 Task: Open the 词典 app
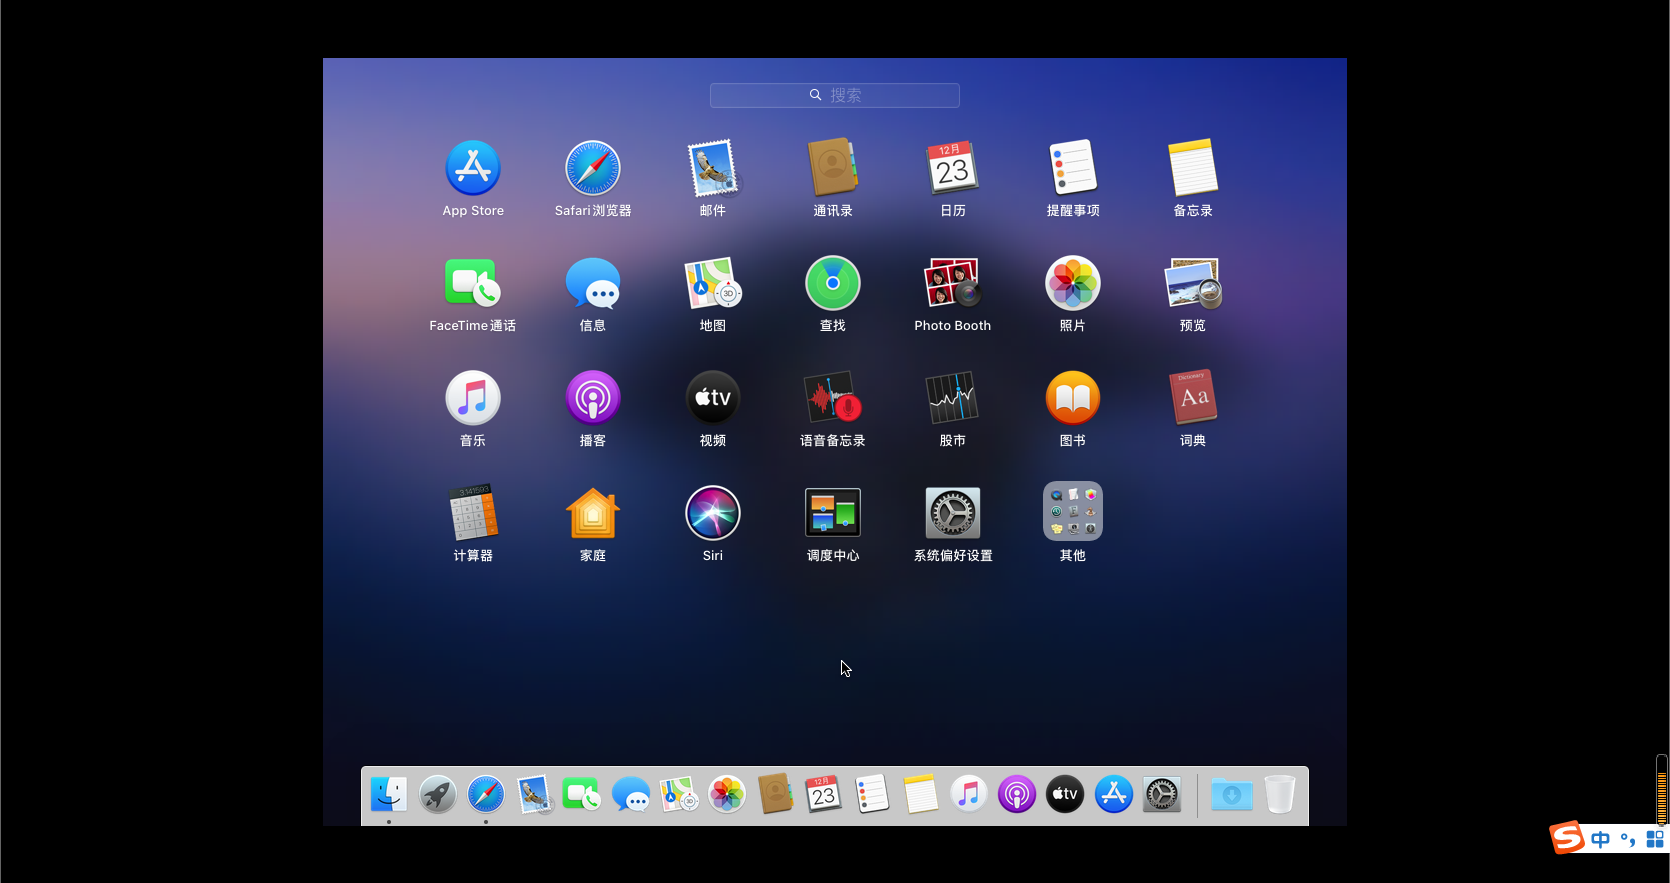[x=1193, y=398]
